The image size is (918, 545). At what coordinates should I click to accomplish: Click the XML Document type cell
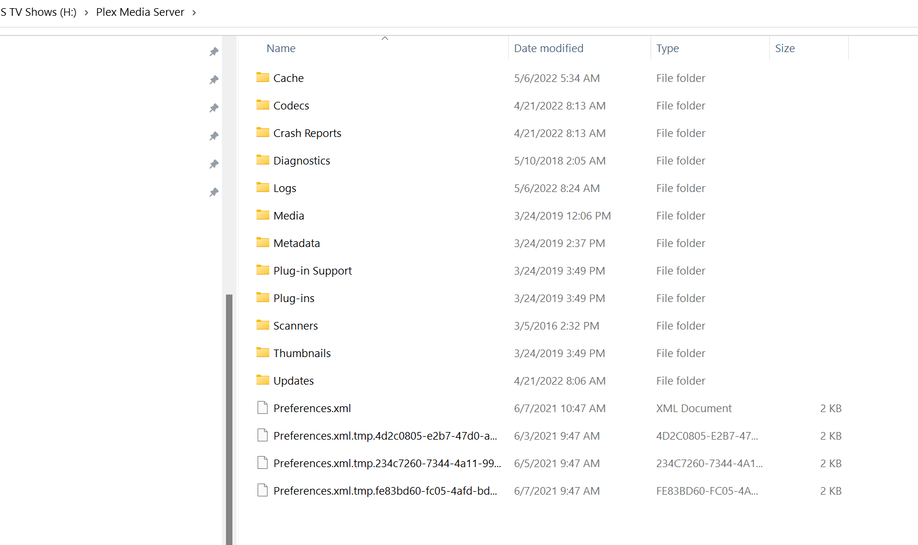coord(694,408)
